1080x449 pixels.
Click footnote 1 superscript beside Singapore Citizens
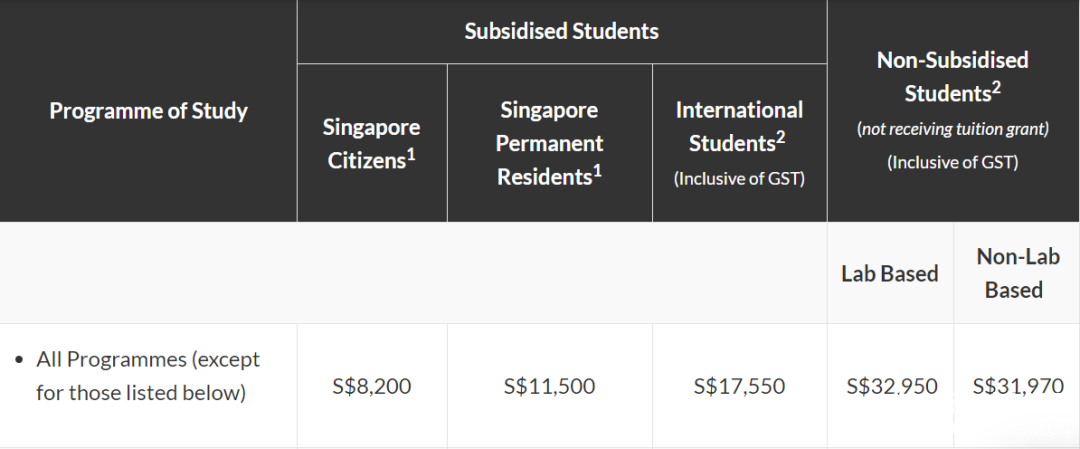pyautogui.click(x=411, y=152)
